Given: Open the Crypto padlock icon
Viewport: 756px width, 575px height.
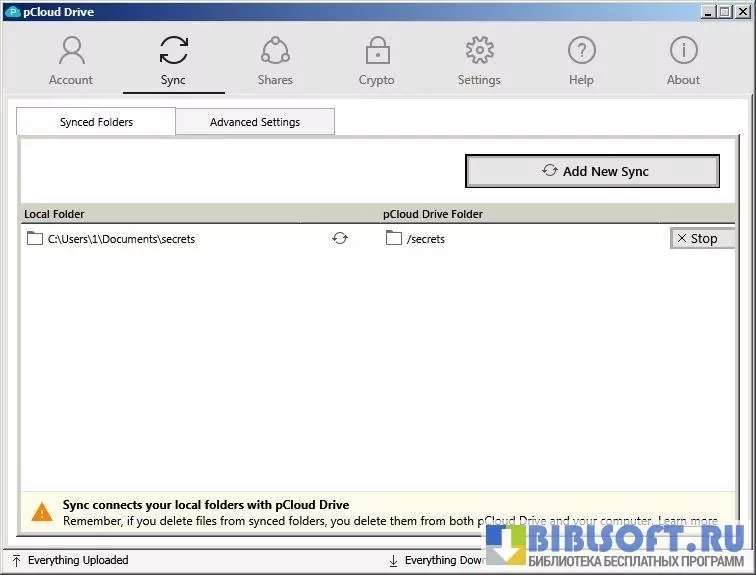Looking at the screenshot, I should coord(377,50).
